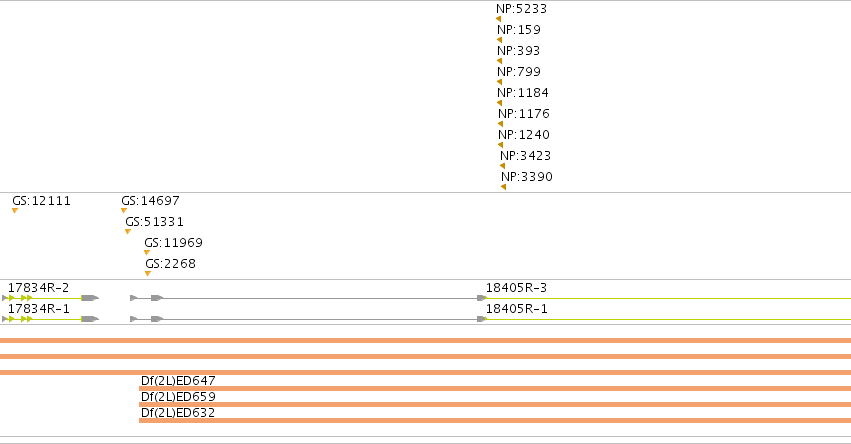The image size is (851, 444).
Task: Select the orange Df(2L)ED659 deficiency bar
Action: (x=495, y=404)
